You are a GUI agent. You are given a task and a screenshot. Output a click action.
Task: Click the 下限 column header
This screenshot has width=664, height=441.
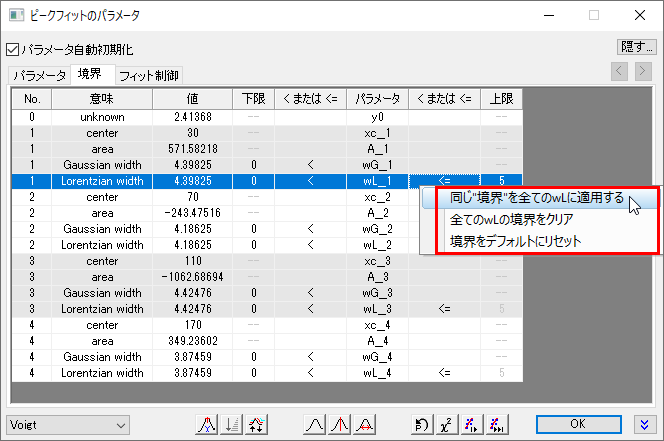click(253, 99)
